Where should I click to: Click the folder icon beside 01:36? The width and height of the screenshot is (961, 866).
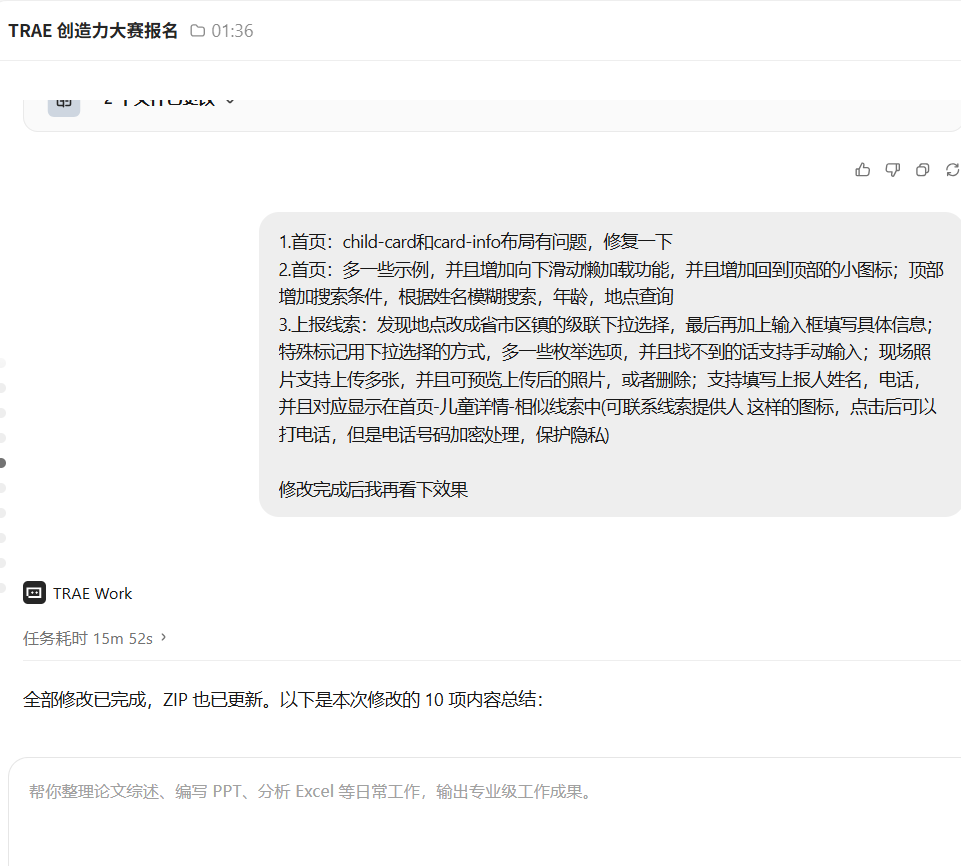point(197,31)
